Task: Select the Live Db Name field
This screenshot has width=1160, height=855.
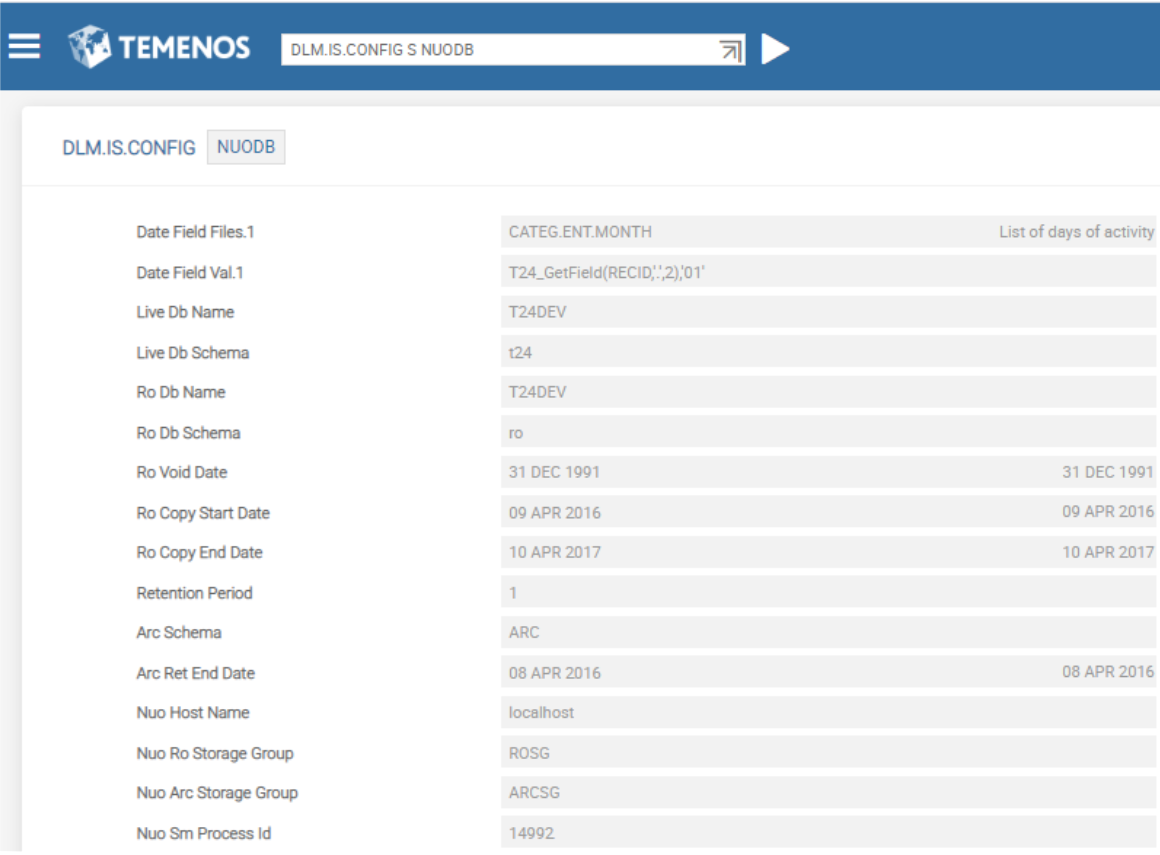Action: [x=827, y=312]
